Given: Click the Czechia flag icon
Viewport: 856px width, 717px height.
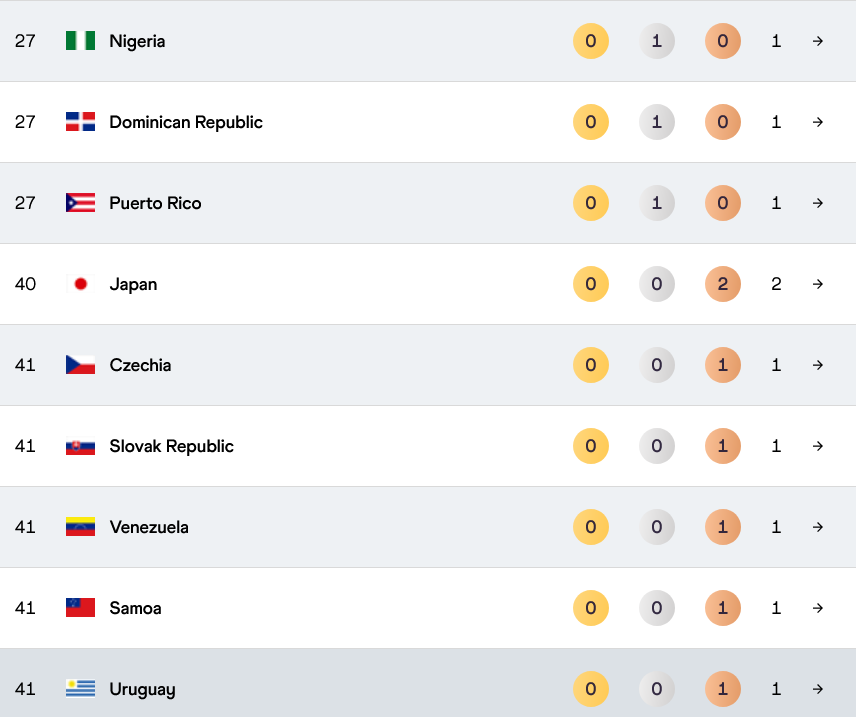Looking at the screenshot, I should pos(80,365).
